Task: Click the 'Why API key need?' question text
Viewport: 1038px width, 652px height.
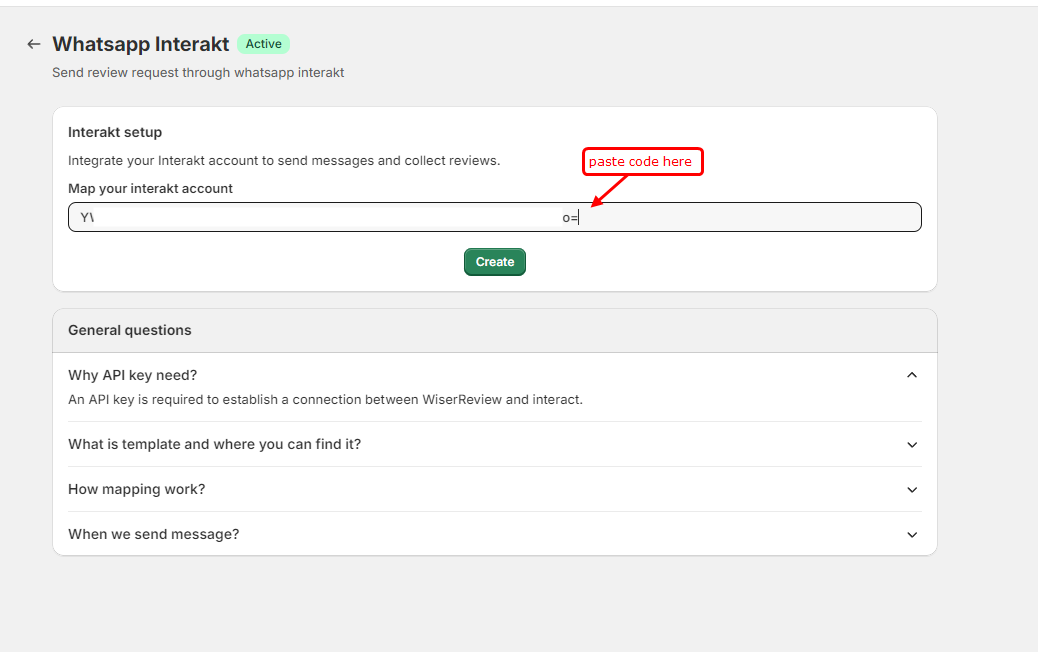Action: [x=133, y=375]
